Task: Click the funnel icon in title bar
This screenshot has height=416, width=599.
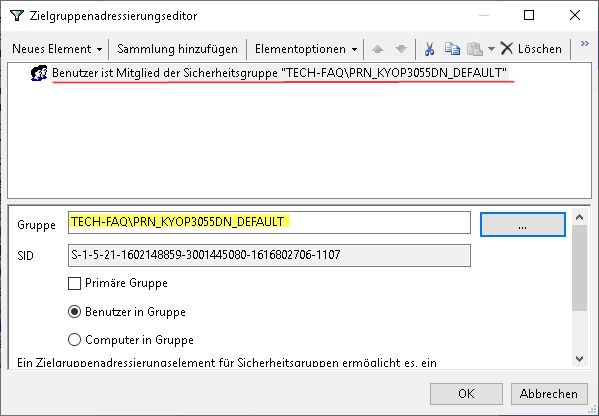Action: (x=17, y=16)
